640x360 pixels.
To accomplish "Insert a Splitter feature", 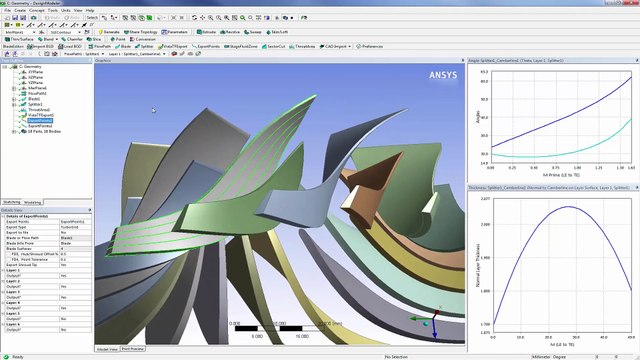I will [144, 47].
